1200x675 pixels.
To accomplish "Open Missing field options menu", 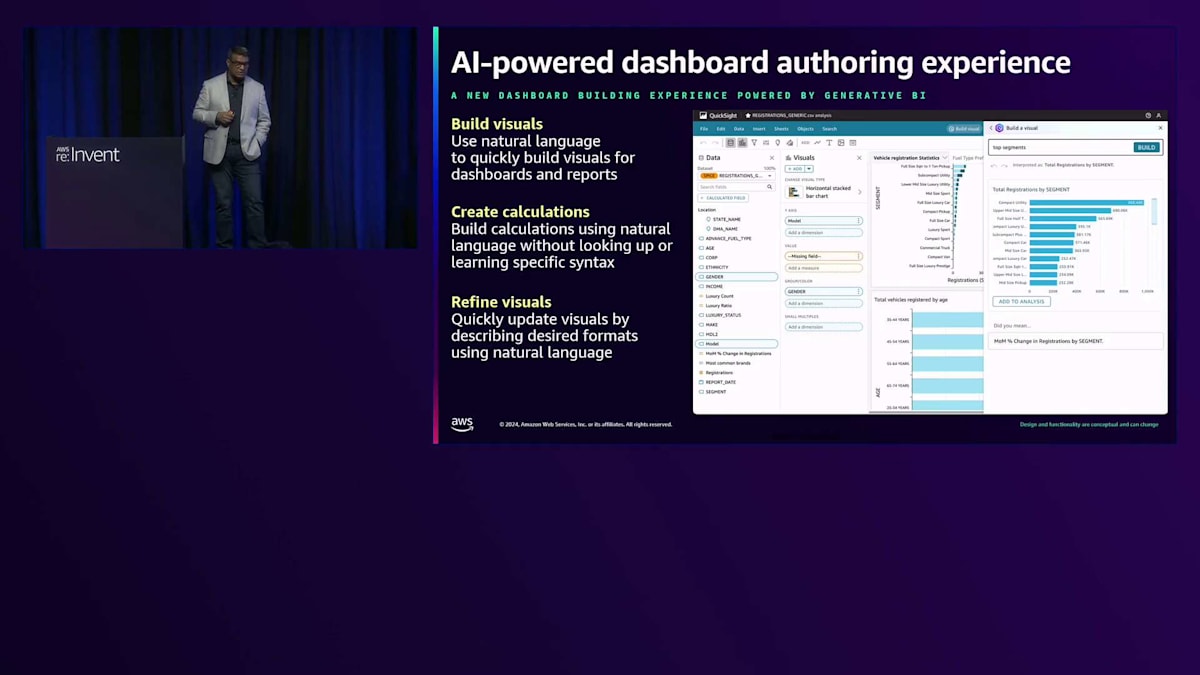I will pos(858,256).
